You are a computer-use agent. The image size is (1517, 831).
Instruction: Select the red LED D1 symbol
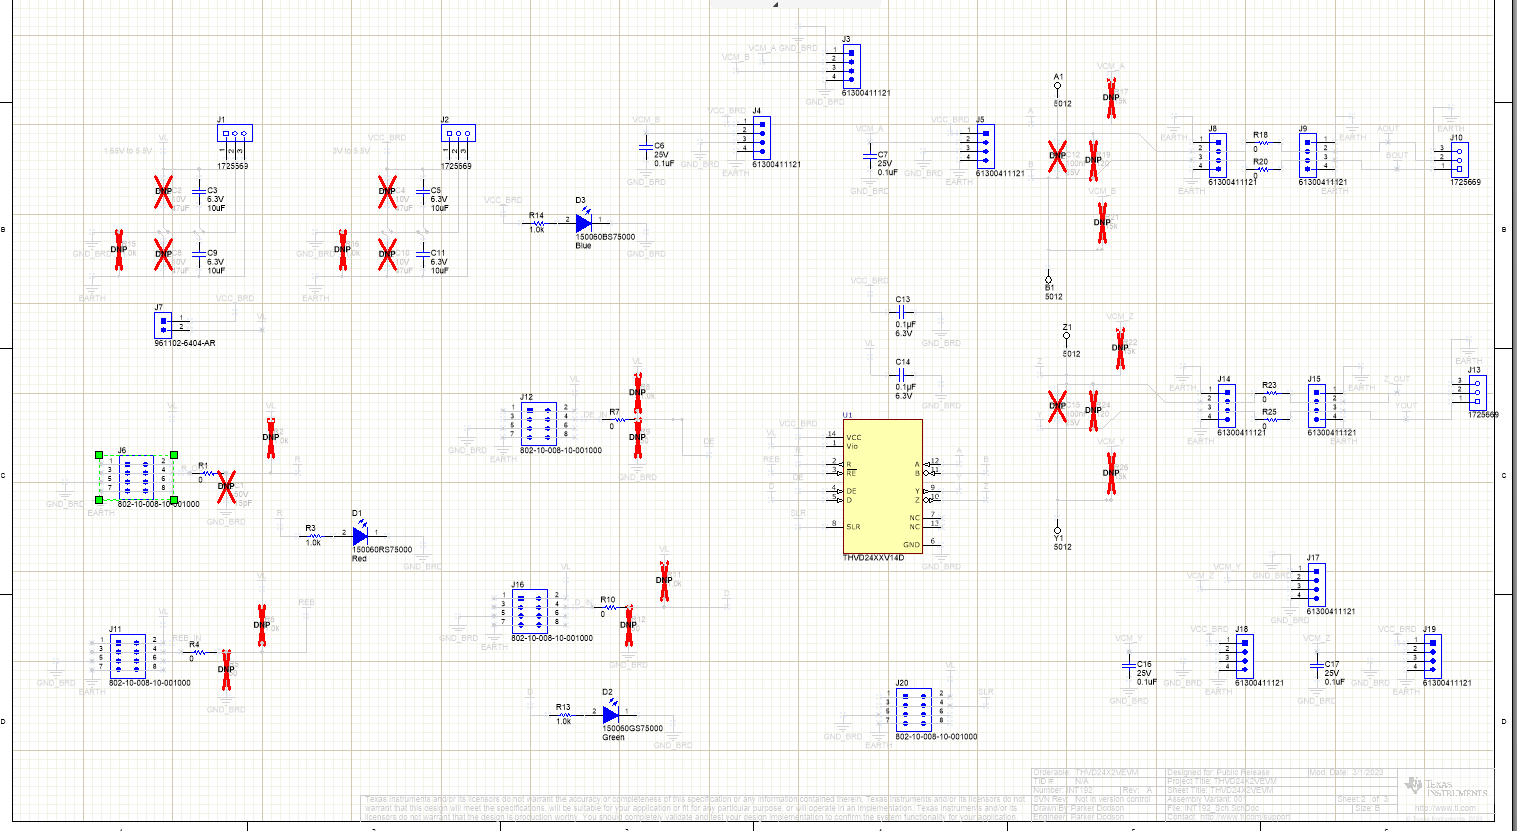click(362, 536)
